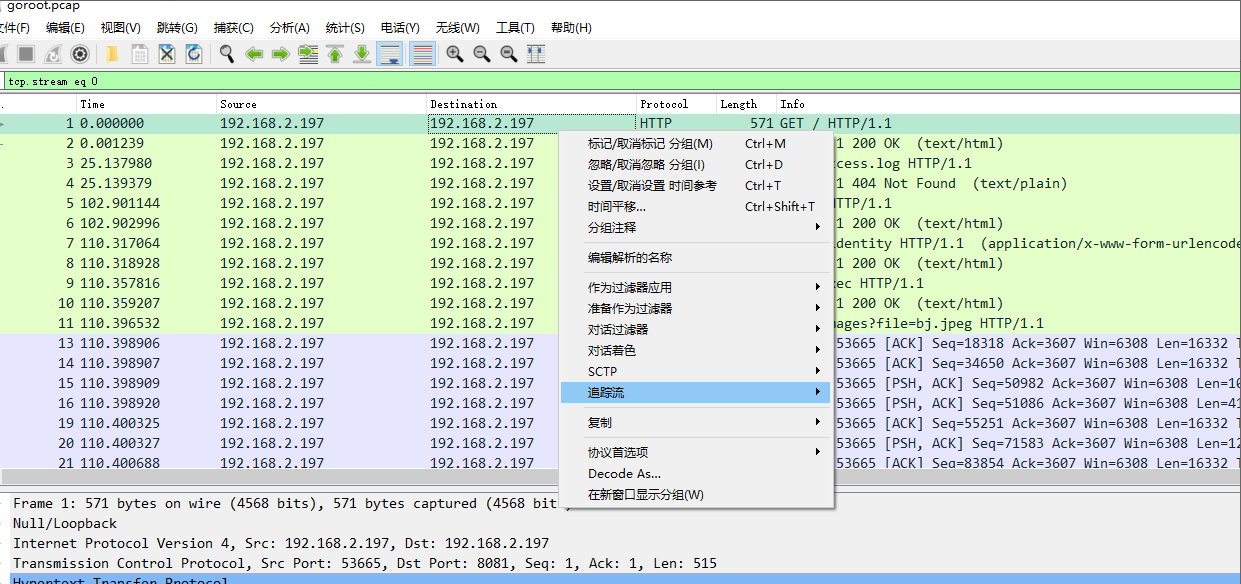Image resolution: width=1241 pixels, height=584 pixels.
Task: Expand the highlighted 追踪流 submenu
Action: (x=697, y=393)
